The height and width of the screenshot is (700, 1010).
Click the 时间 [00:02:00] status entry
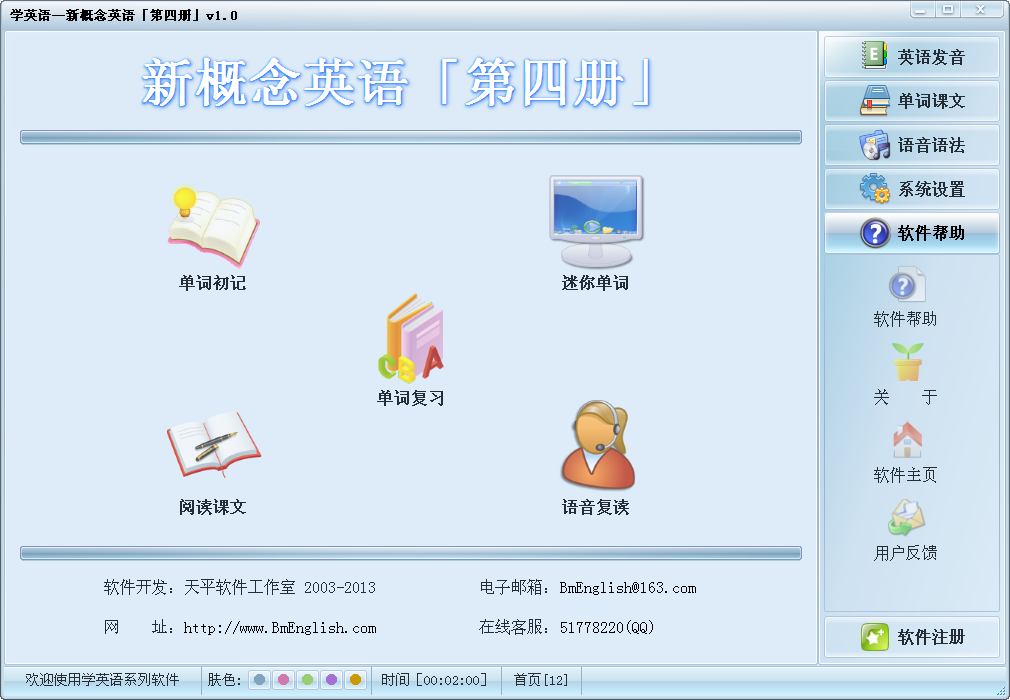(434, 680)
